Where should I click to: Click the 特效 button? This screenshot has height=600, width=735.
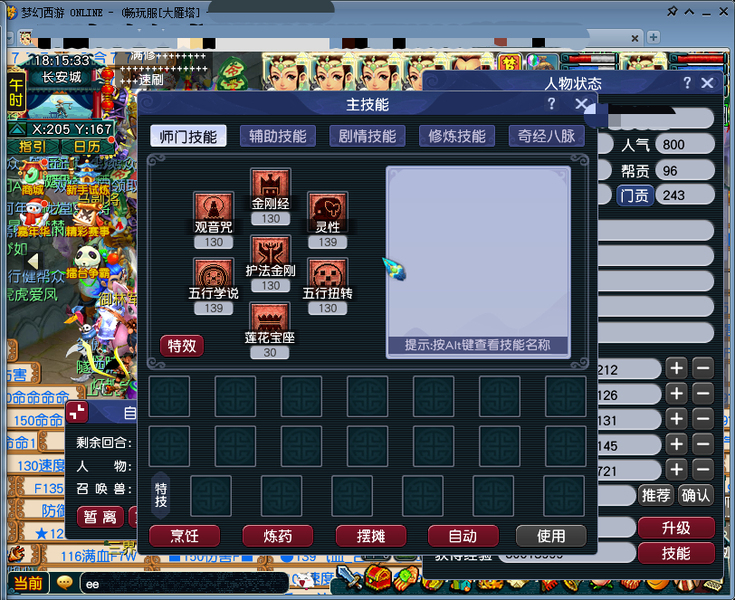click(182, 346)
